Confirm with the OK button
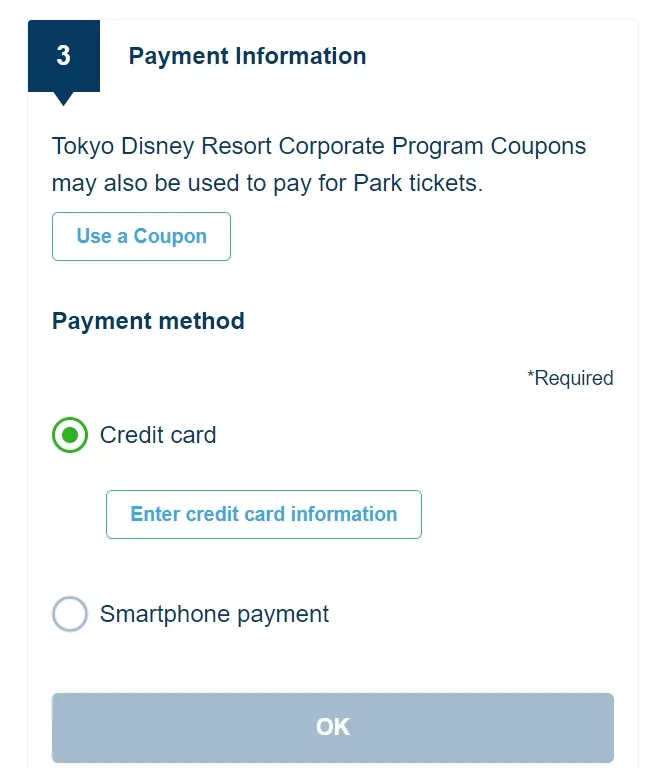Image resolution: width=662 pixels, height=768 pixels. click(332, 727)
